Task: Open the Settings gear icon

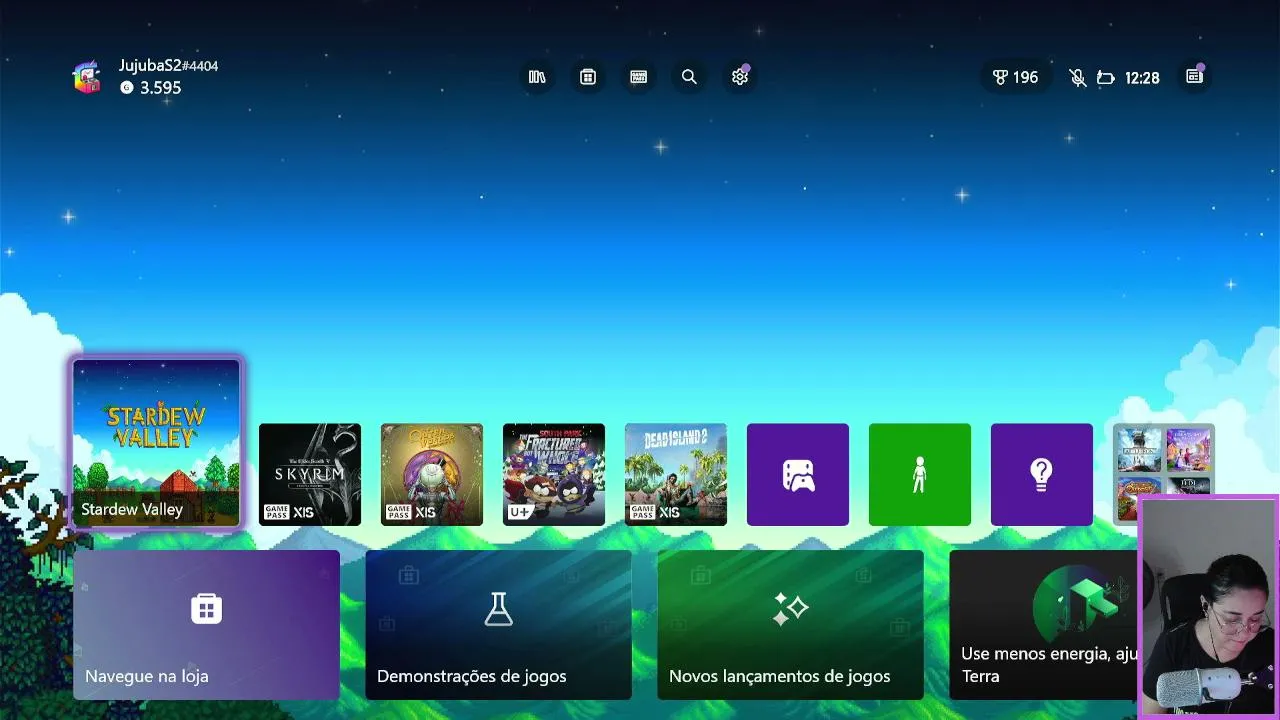Action: (x=740, y=77)
